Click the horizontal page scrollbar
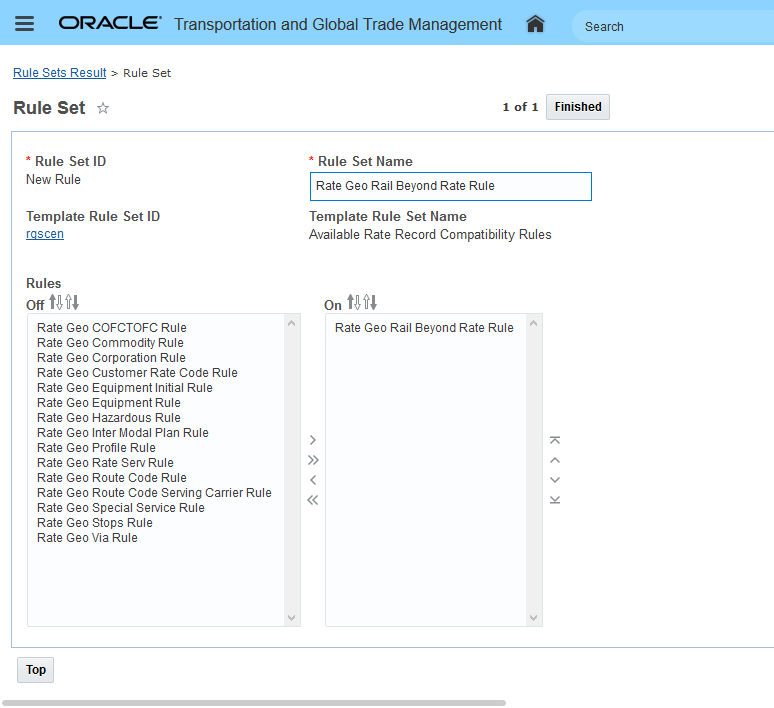Image resolution: width=774 pixels, height=708 pixels. pos(254,703)
